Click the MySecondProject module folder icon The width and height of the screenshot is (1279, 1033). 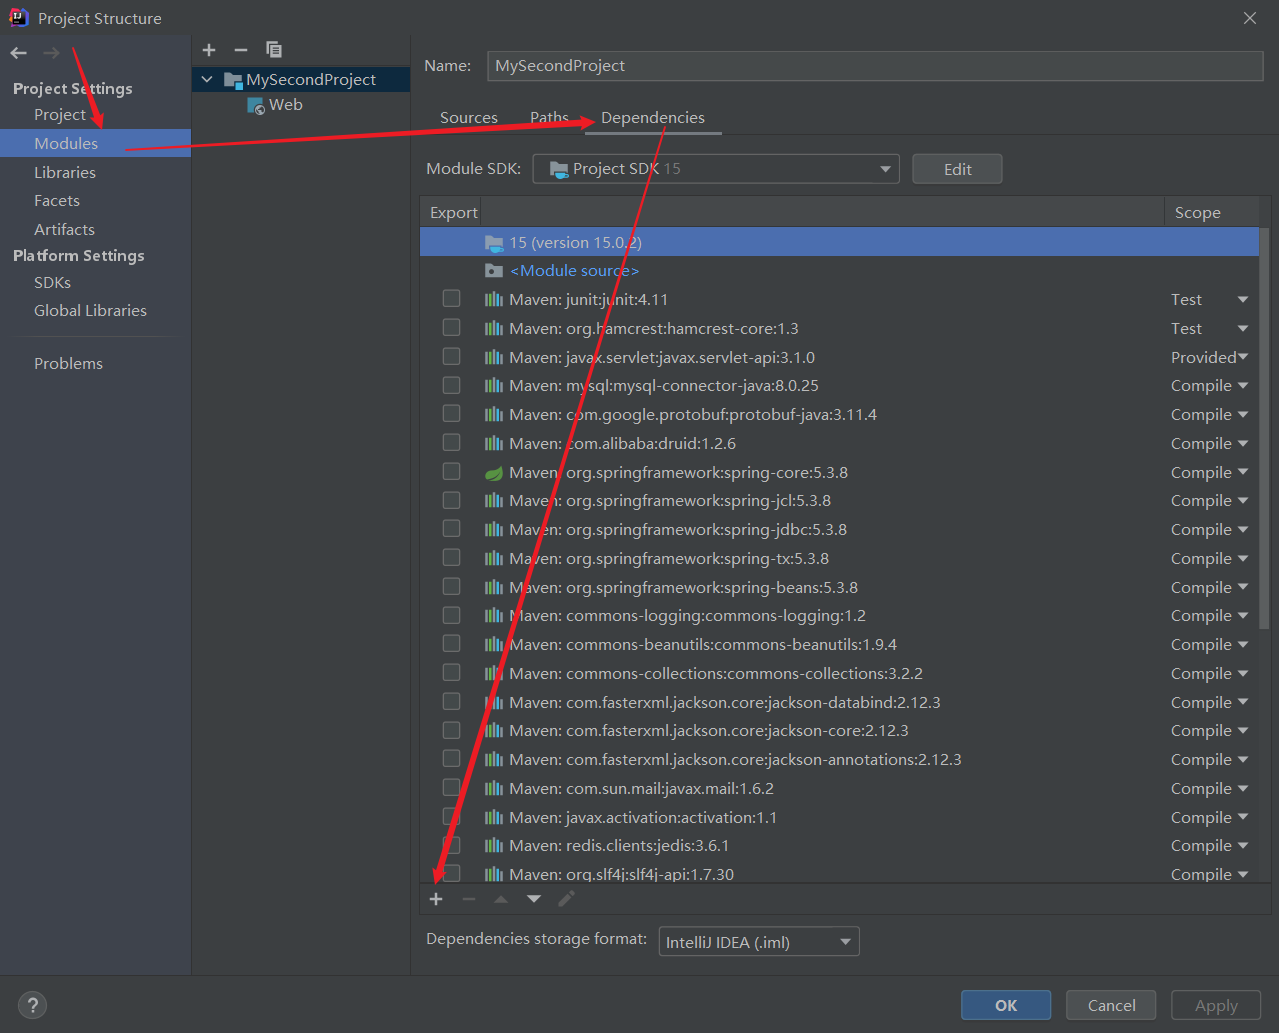[234, 80]
